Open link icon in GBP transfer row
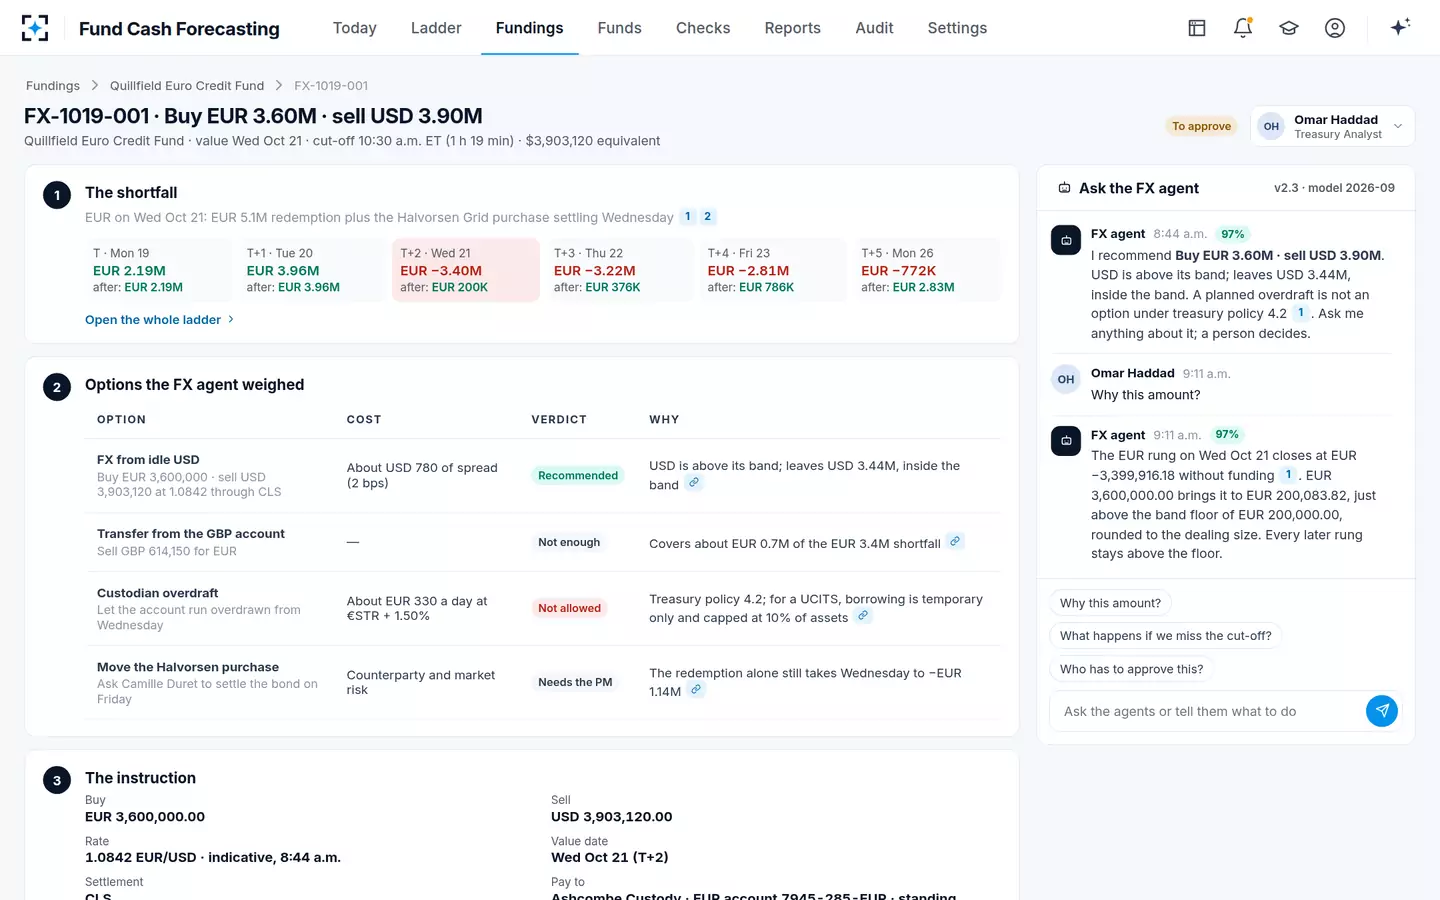This screenshot has width=1440, height=900. [x=955, y=541]
